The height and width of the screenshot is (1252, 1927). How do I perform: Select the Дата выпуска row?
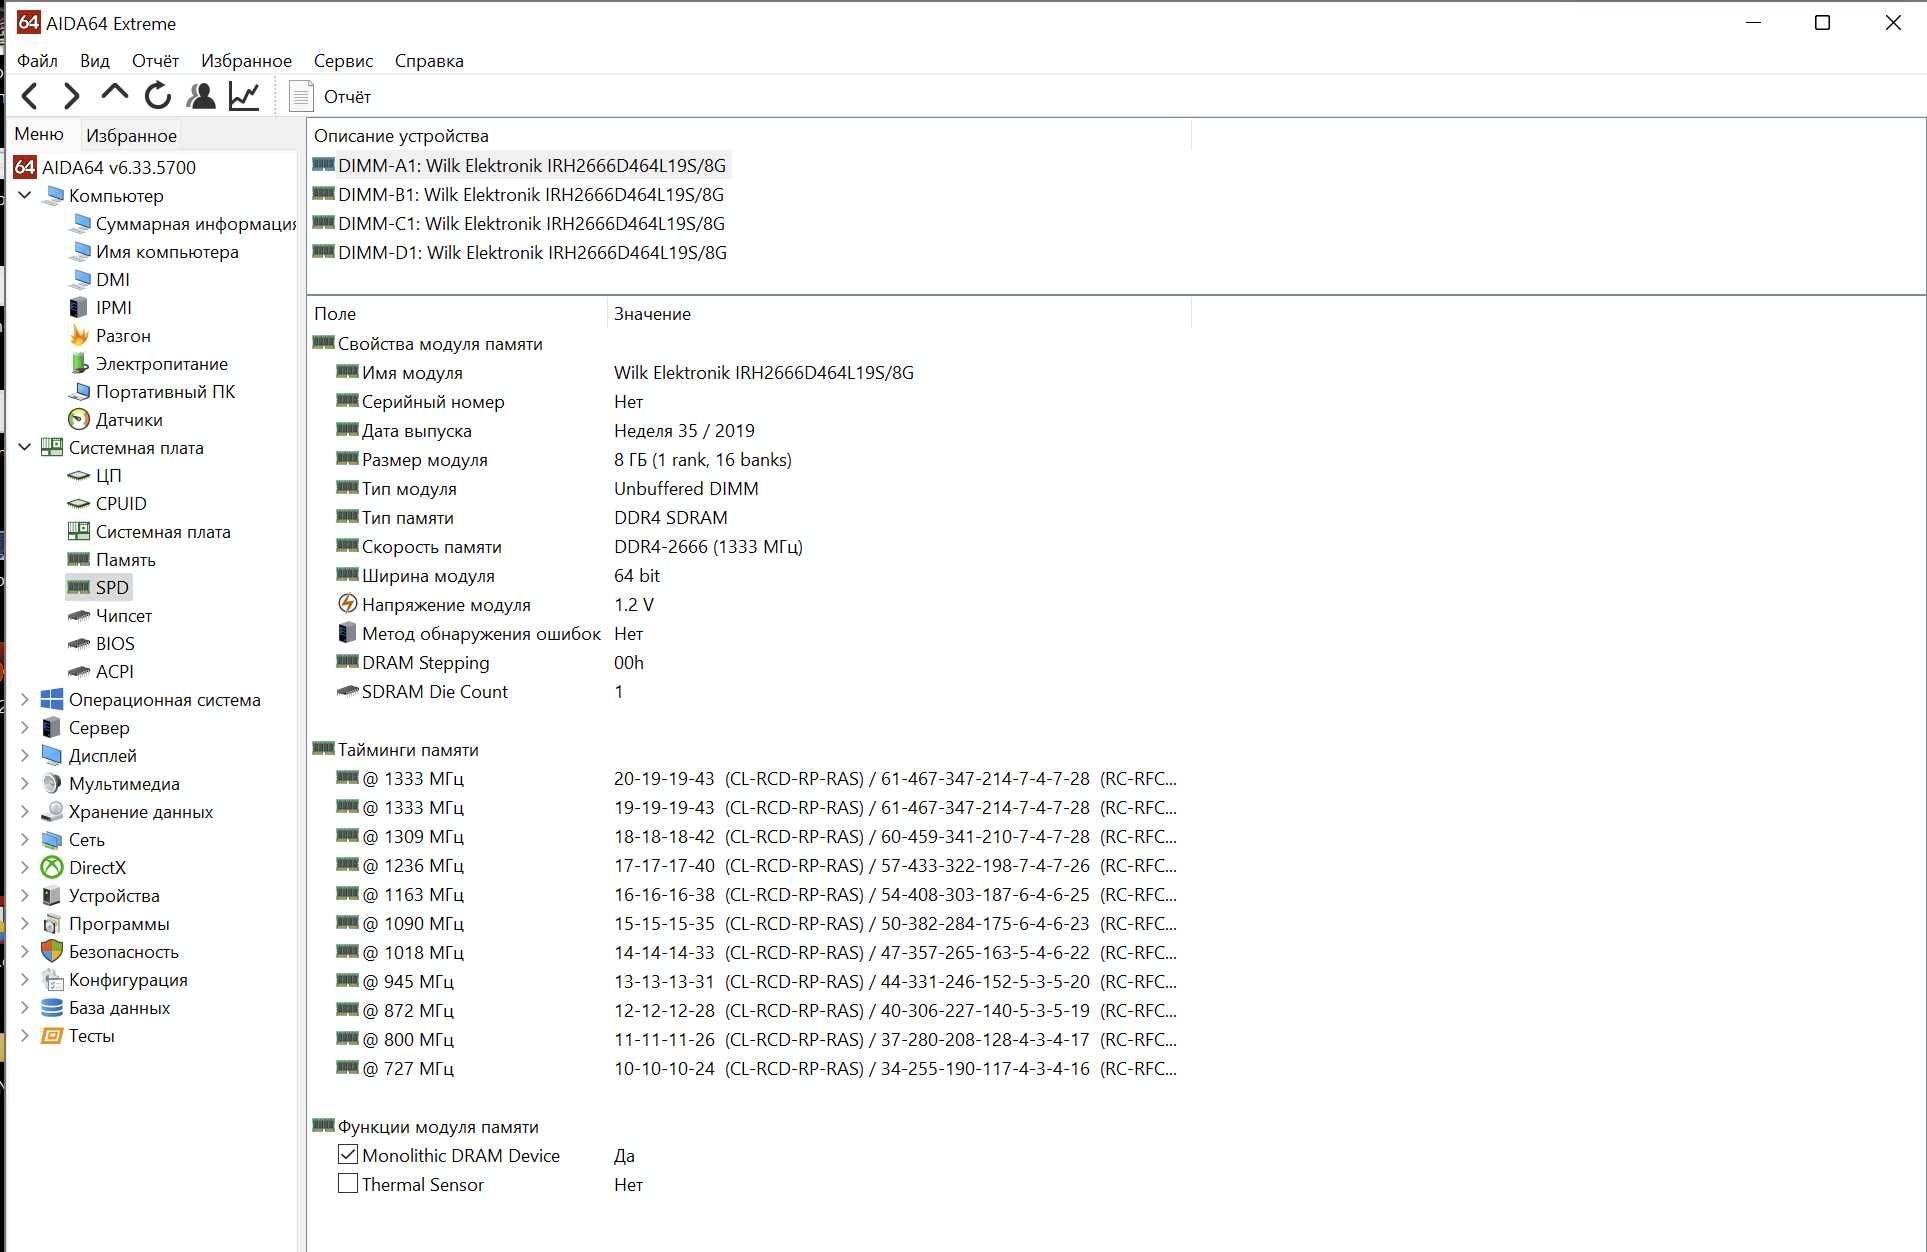point(546,430)
